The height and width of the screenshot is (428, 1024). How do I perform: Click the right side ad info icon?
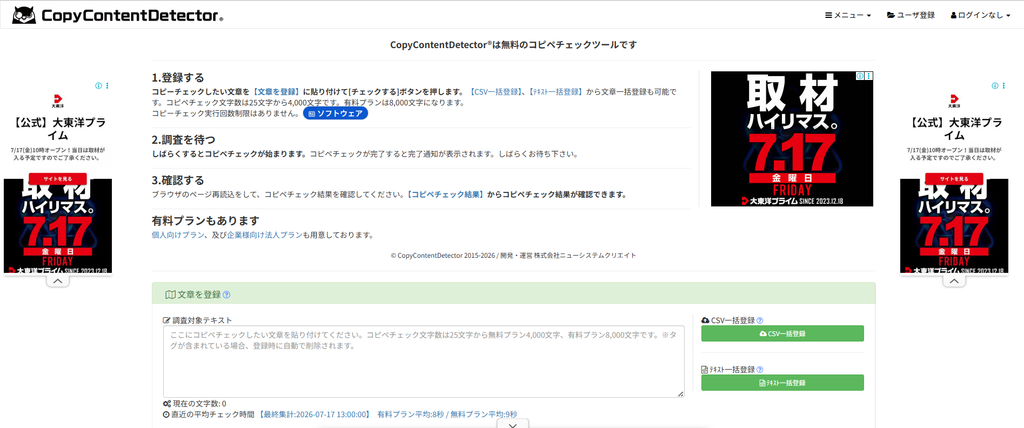tap(995, 86)
